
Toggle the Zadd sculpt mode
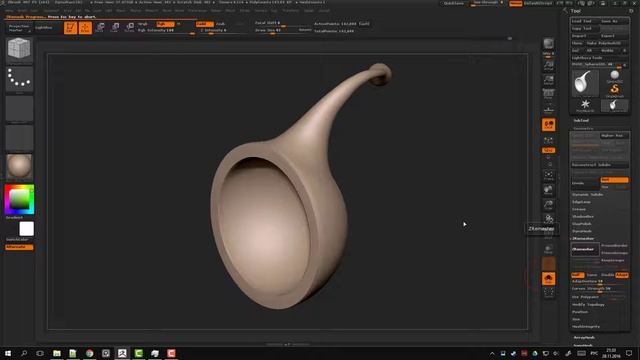(204, 24)
